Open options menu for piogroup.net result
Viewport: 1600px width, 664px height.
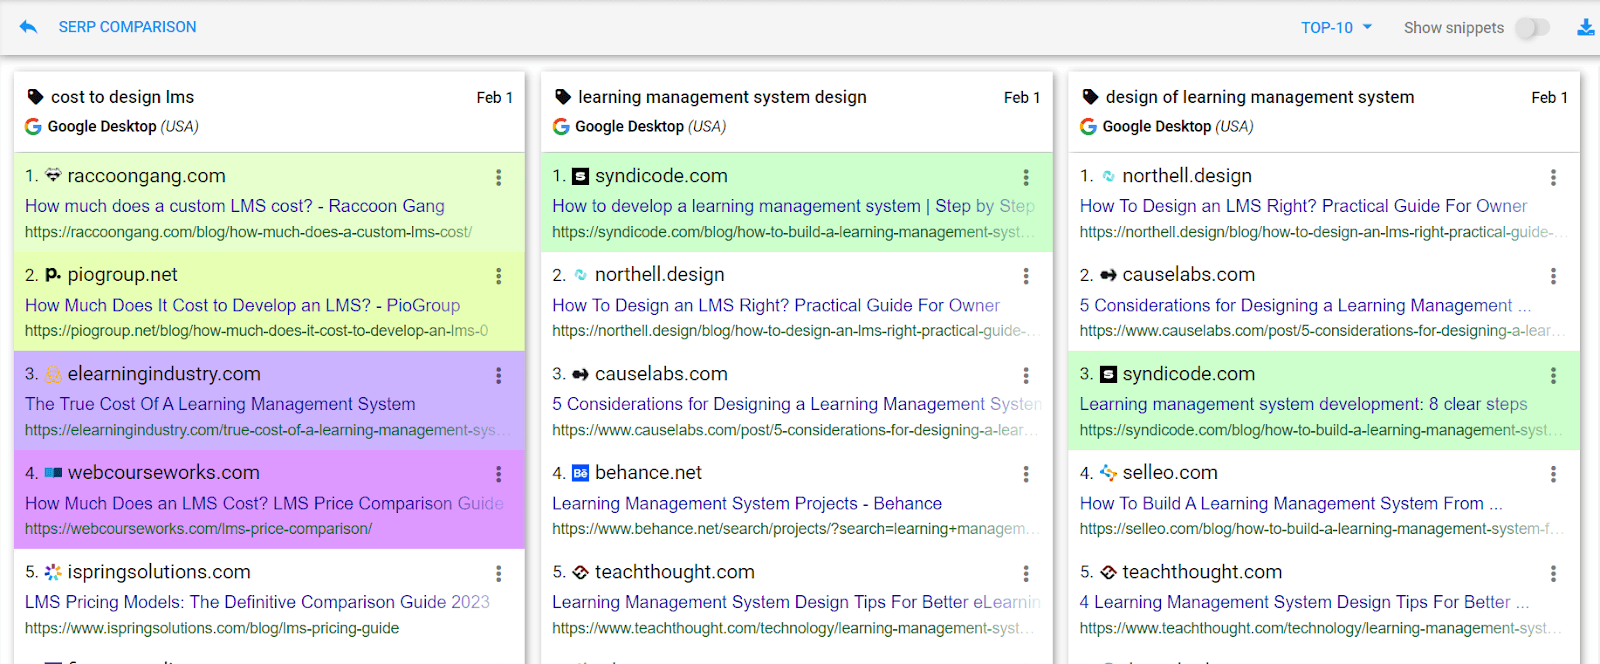[x=499, y=276]
